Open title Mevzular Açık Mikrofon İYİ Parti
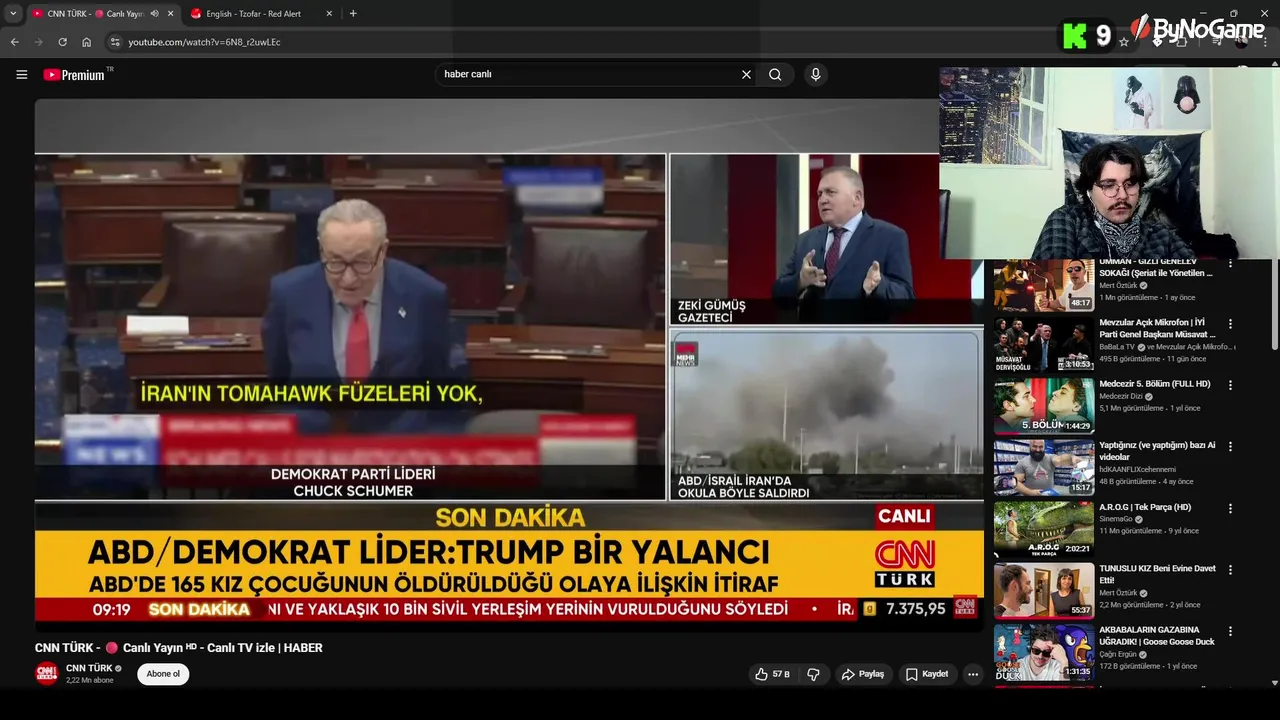This screenshot has height=720, width=1280. [1157, 328]
